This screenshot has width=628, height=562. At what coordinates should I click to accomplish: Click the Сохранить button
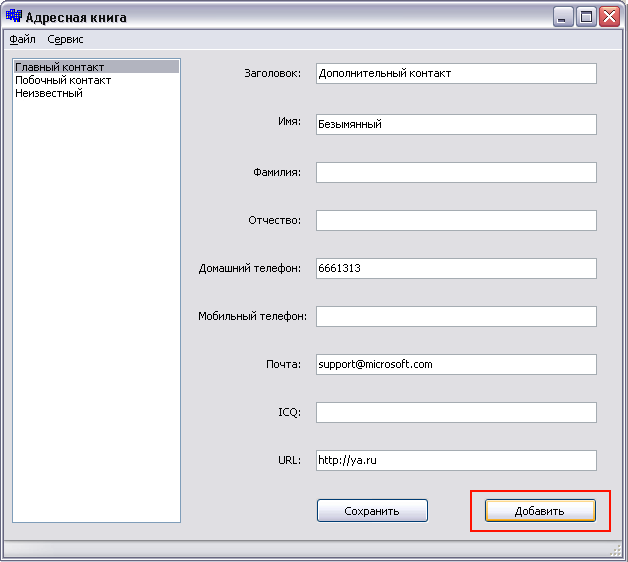coord(372,511)
